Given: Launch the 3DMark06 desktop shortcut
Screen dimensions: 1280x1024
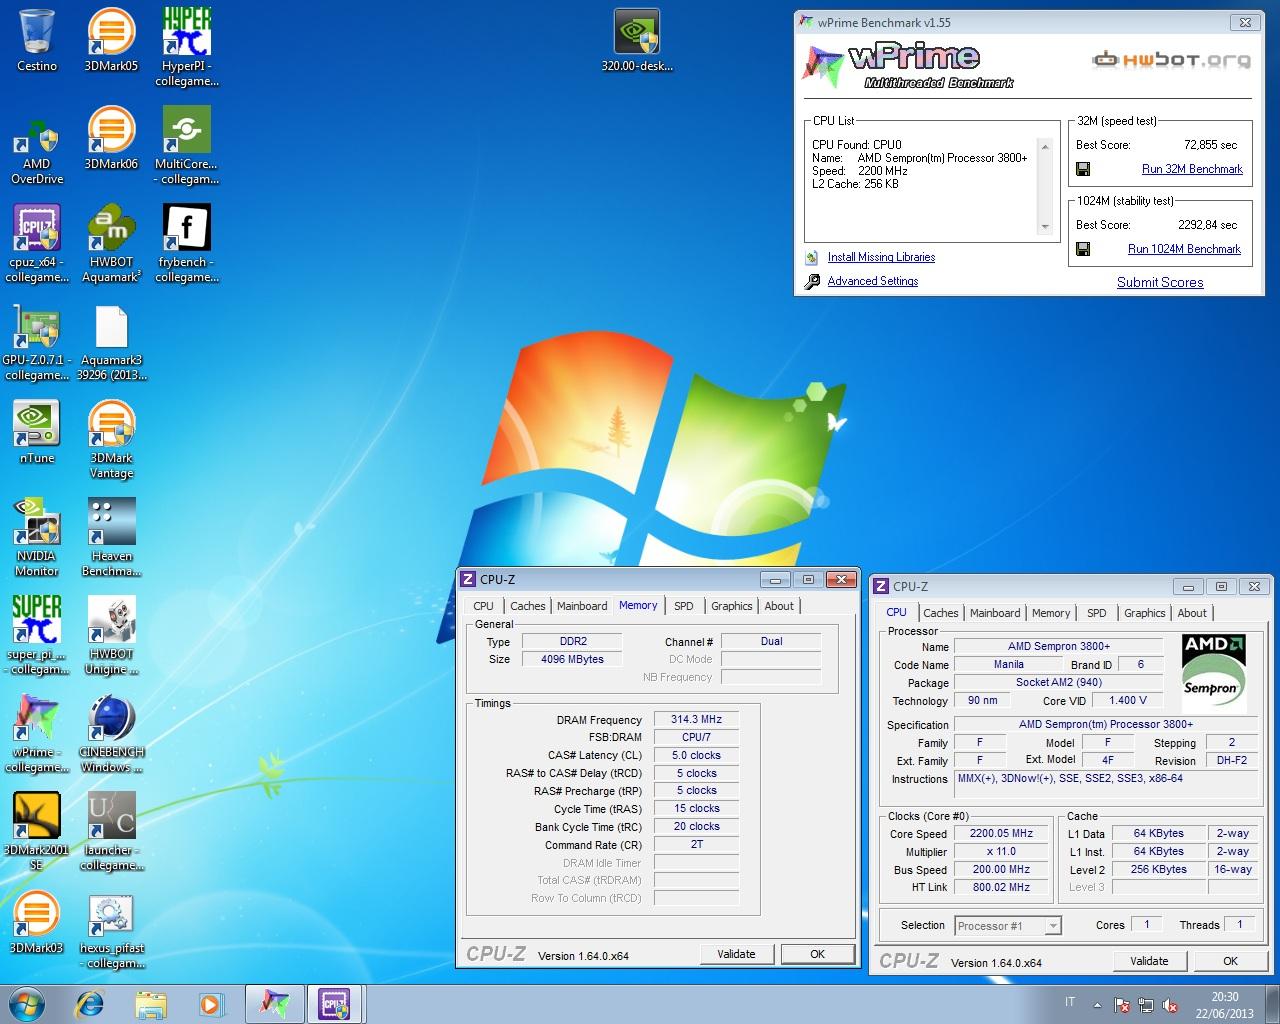Looking at the screenshot, I should 111,138.
